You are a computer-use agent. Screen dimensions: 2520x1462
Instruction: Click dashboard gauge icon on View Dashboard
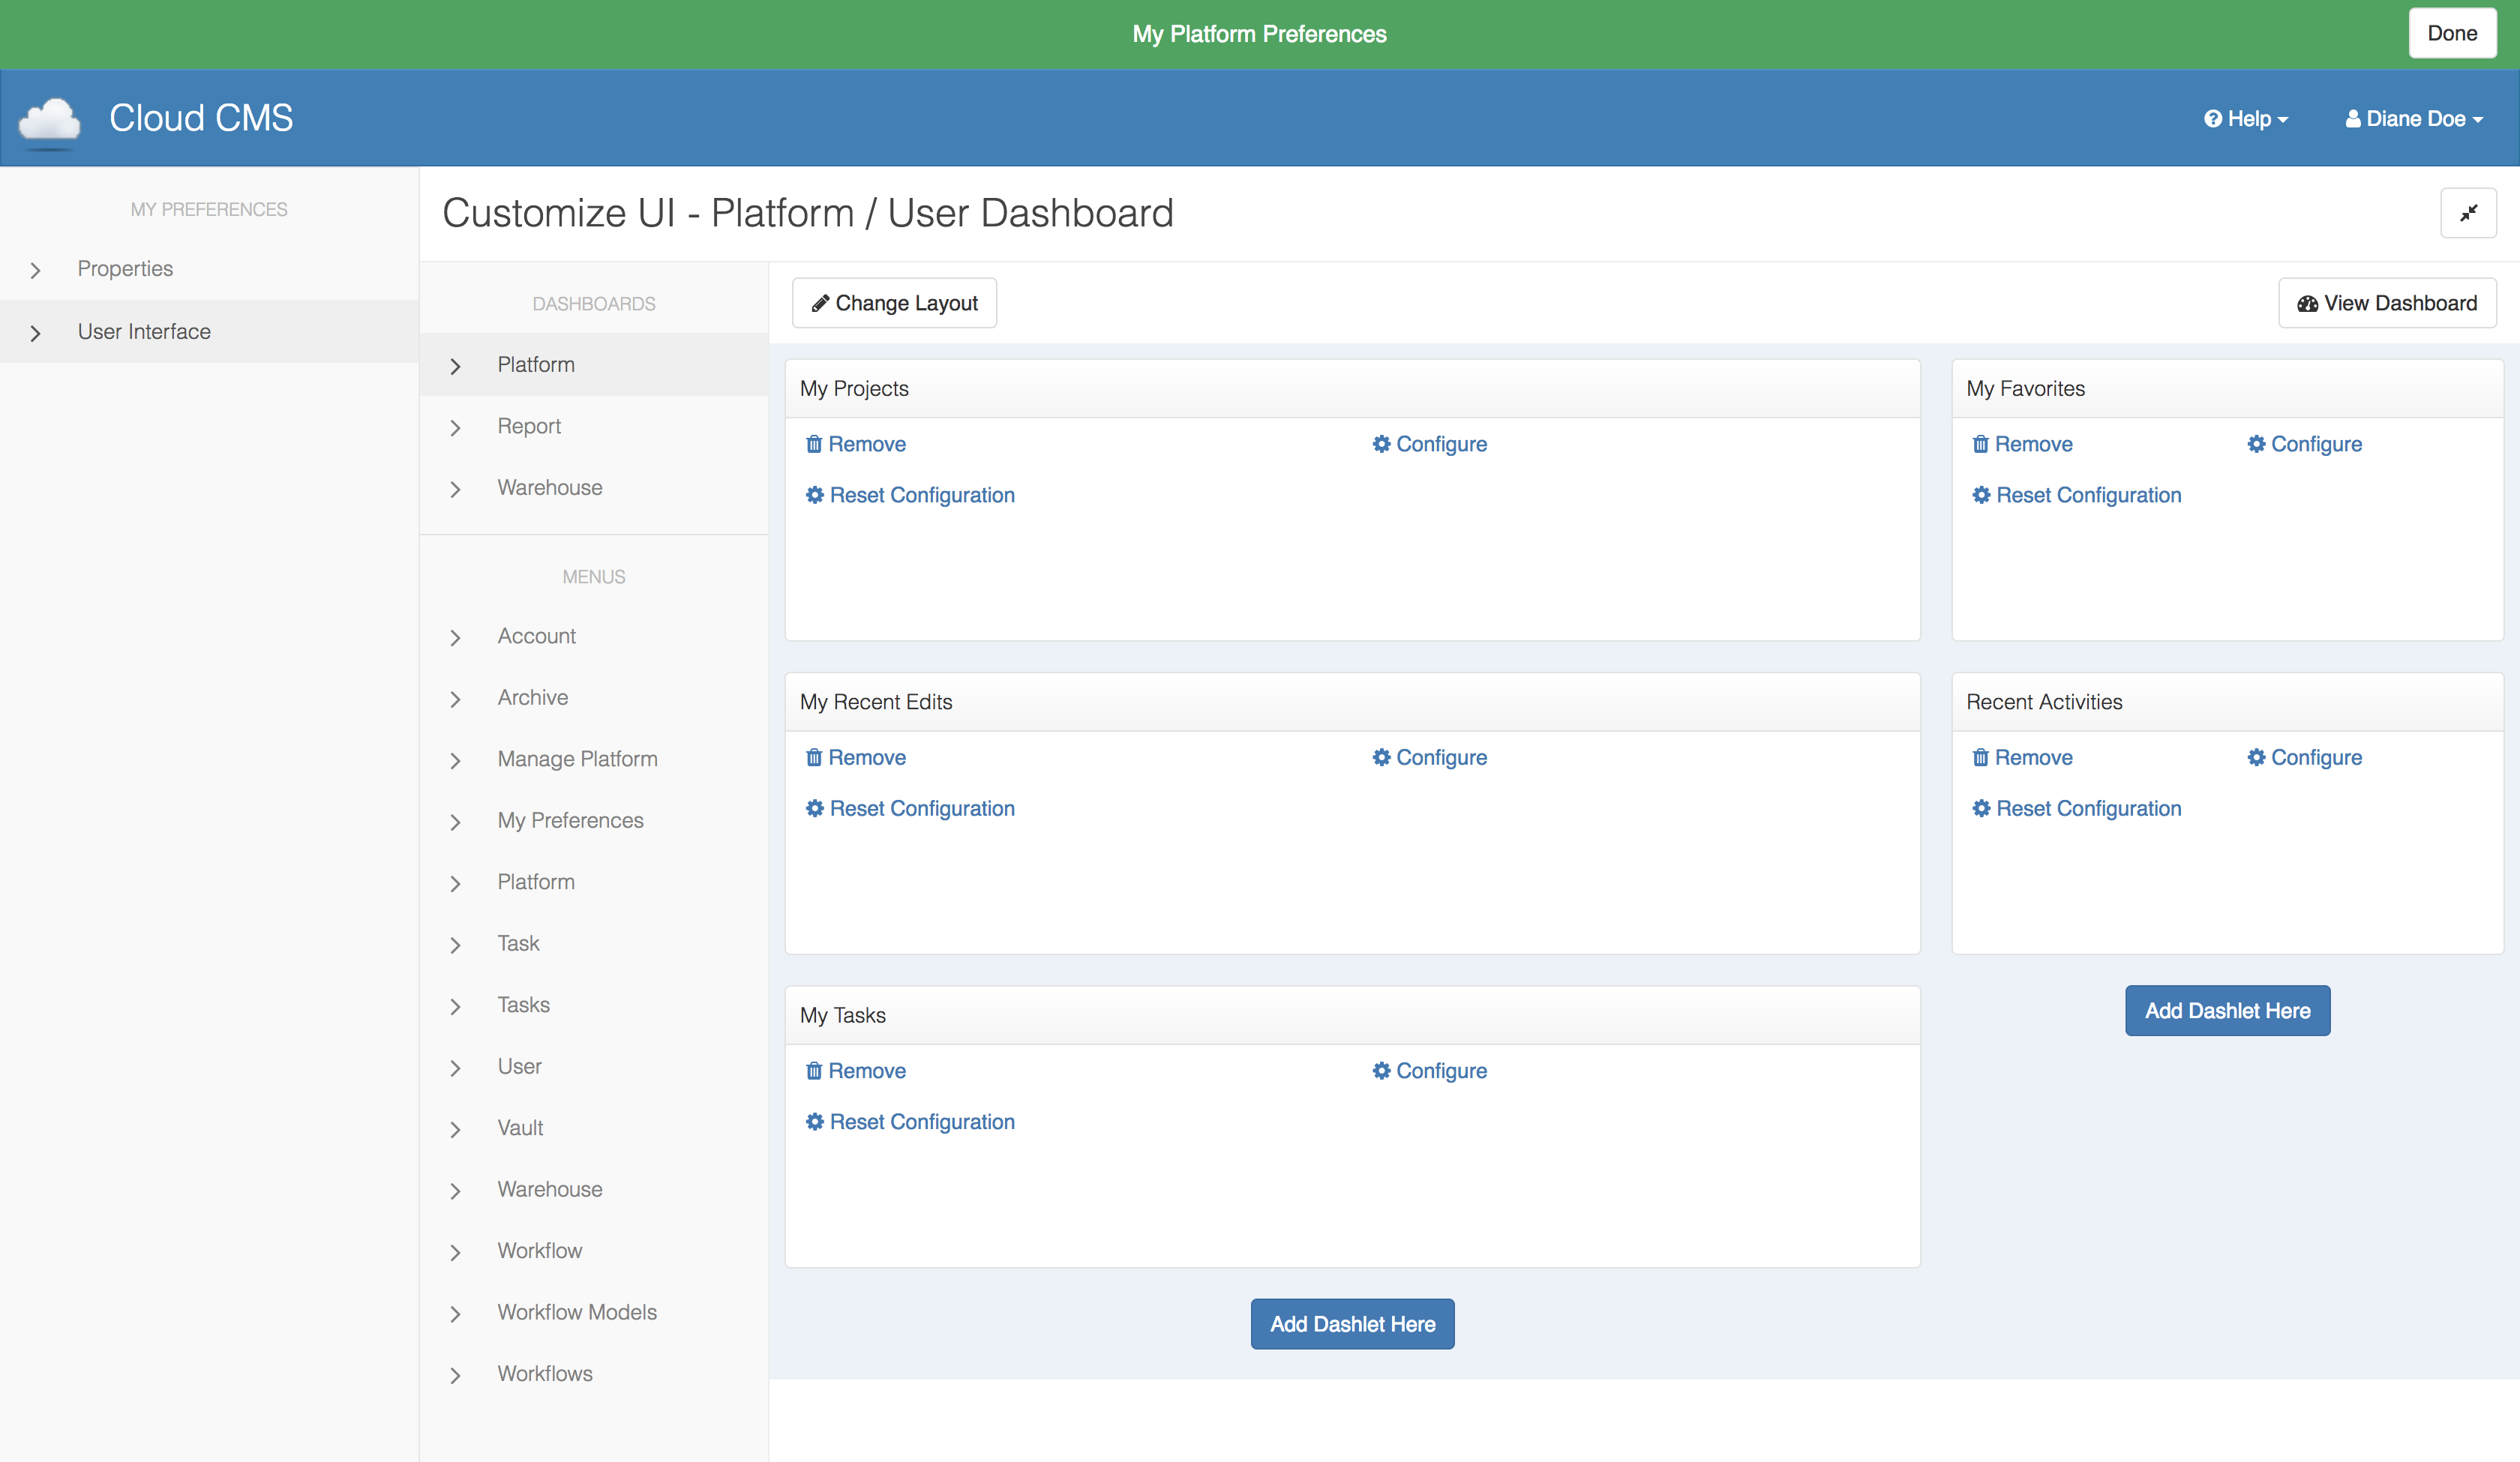[2307, 304]
